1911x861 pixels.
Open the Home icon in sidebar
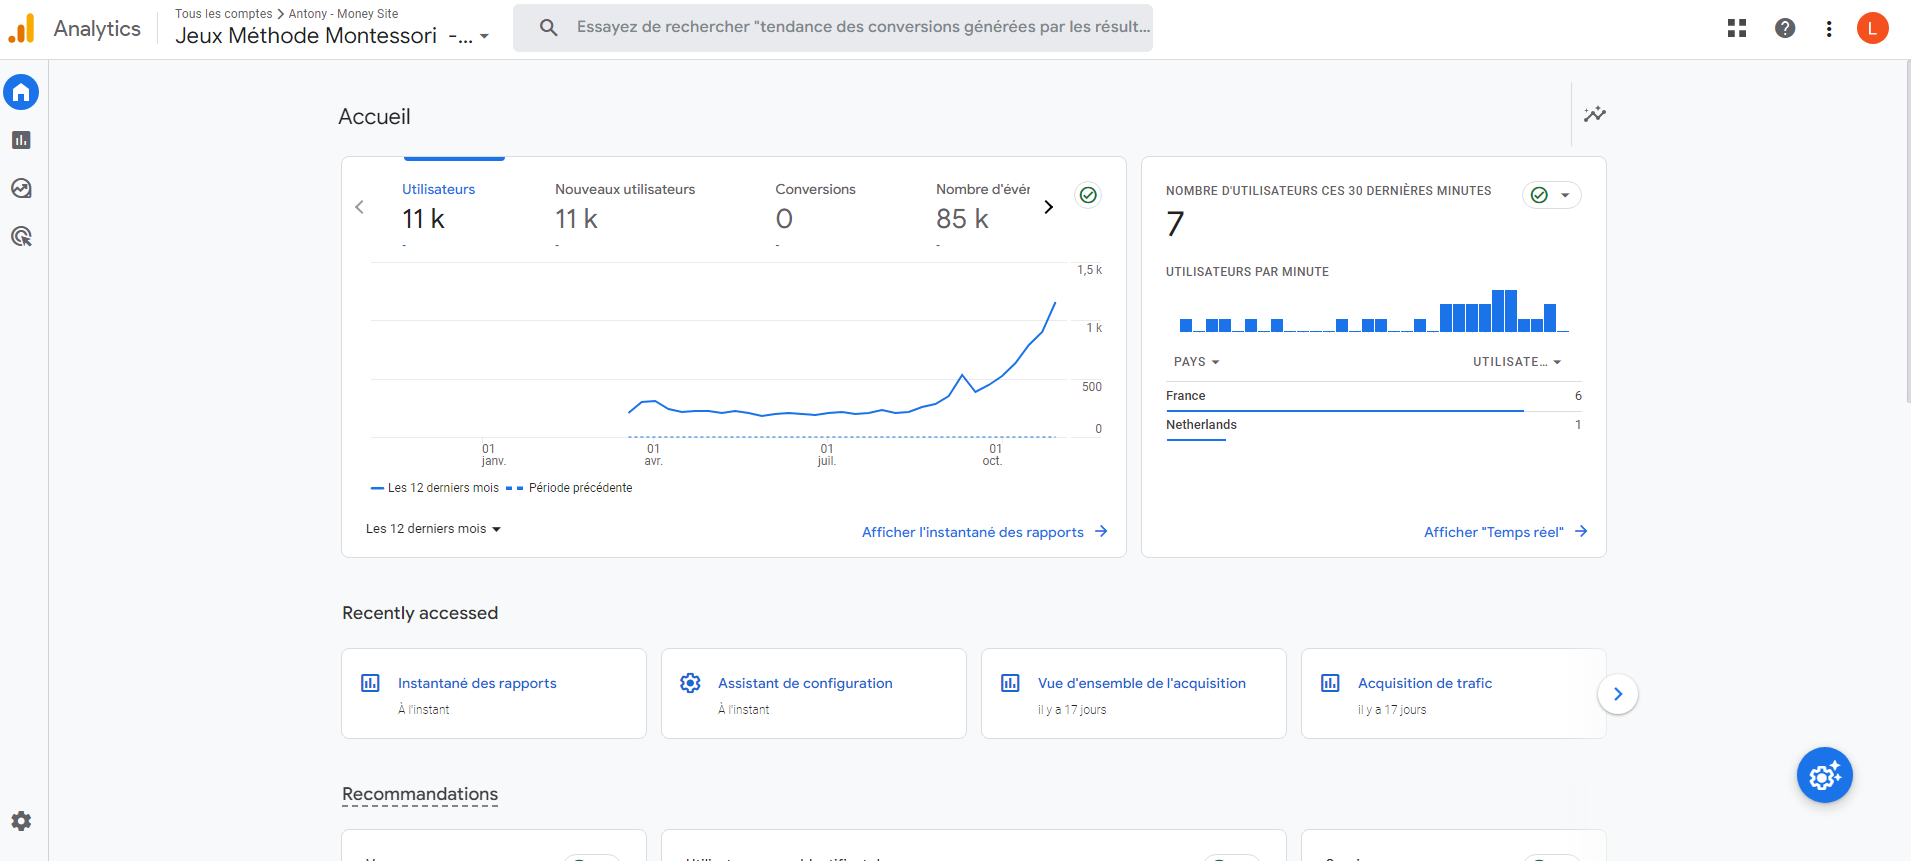21,93
